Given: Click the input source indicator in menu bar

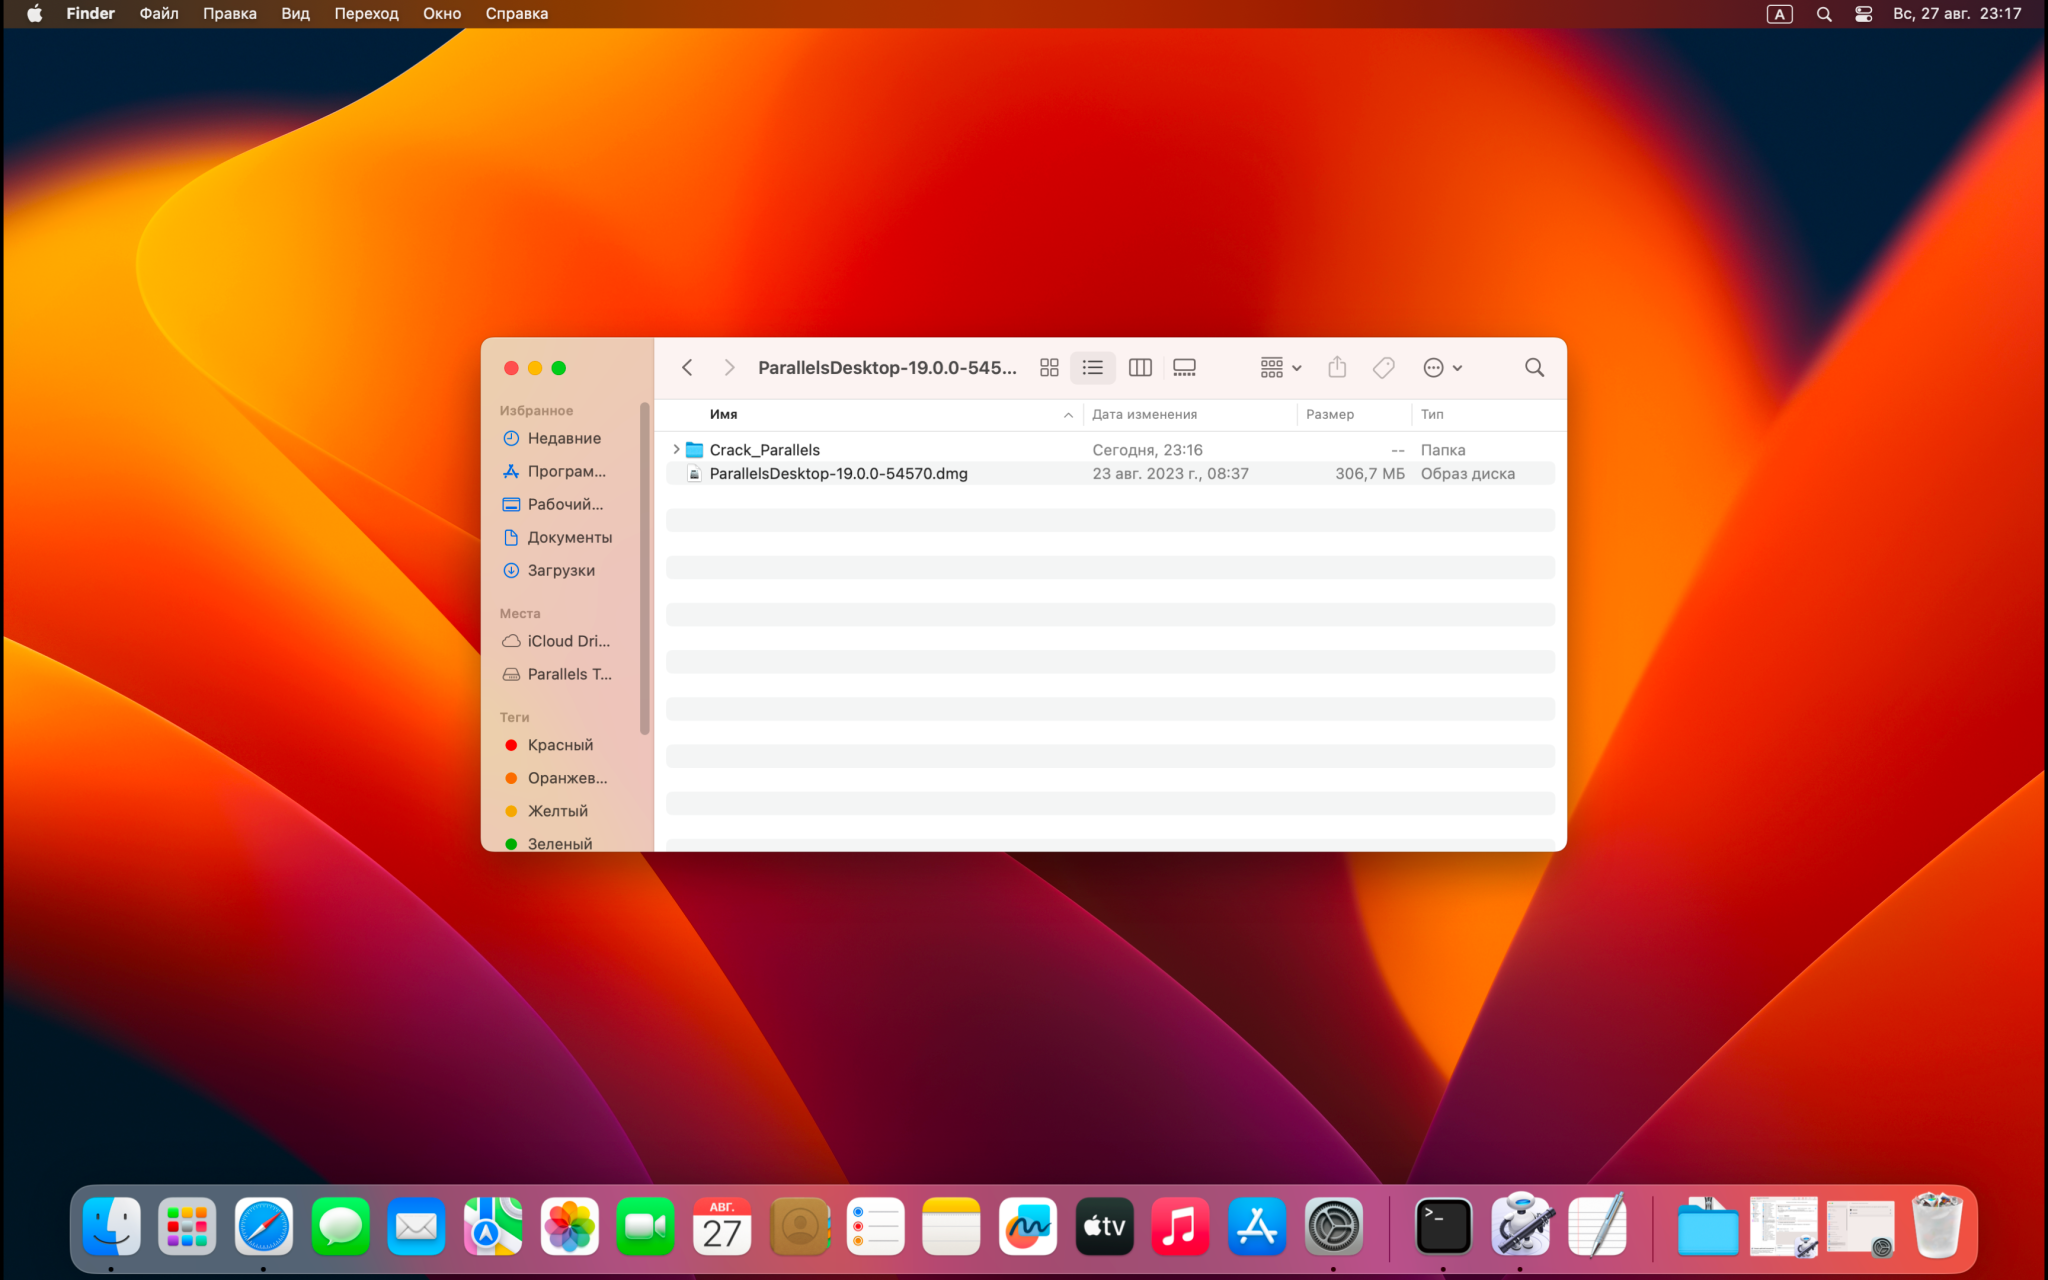Looking at the screenshot, I should coord(1780,14).
